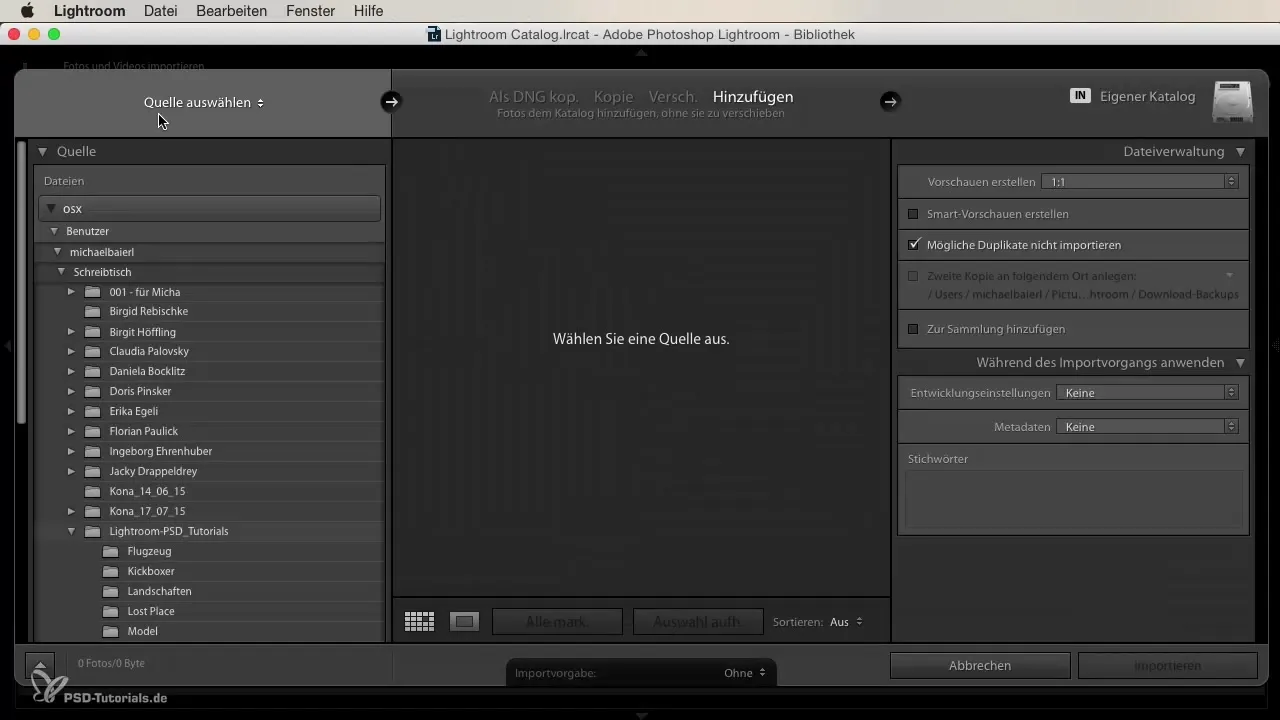Click the Flugzeug folder icon
Screen dimensions: 1280x720
(110, 551)
